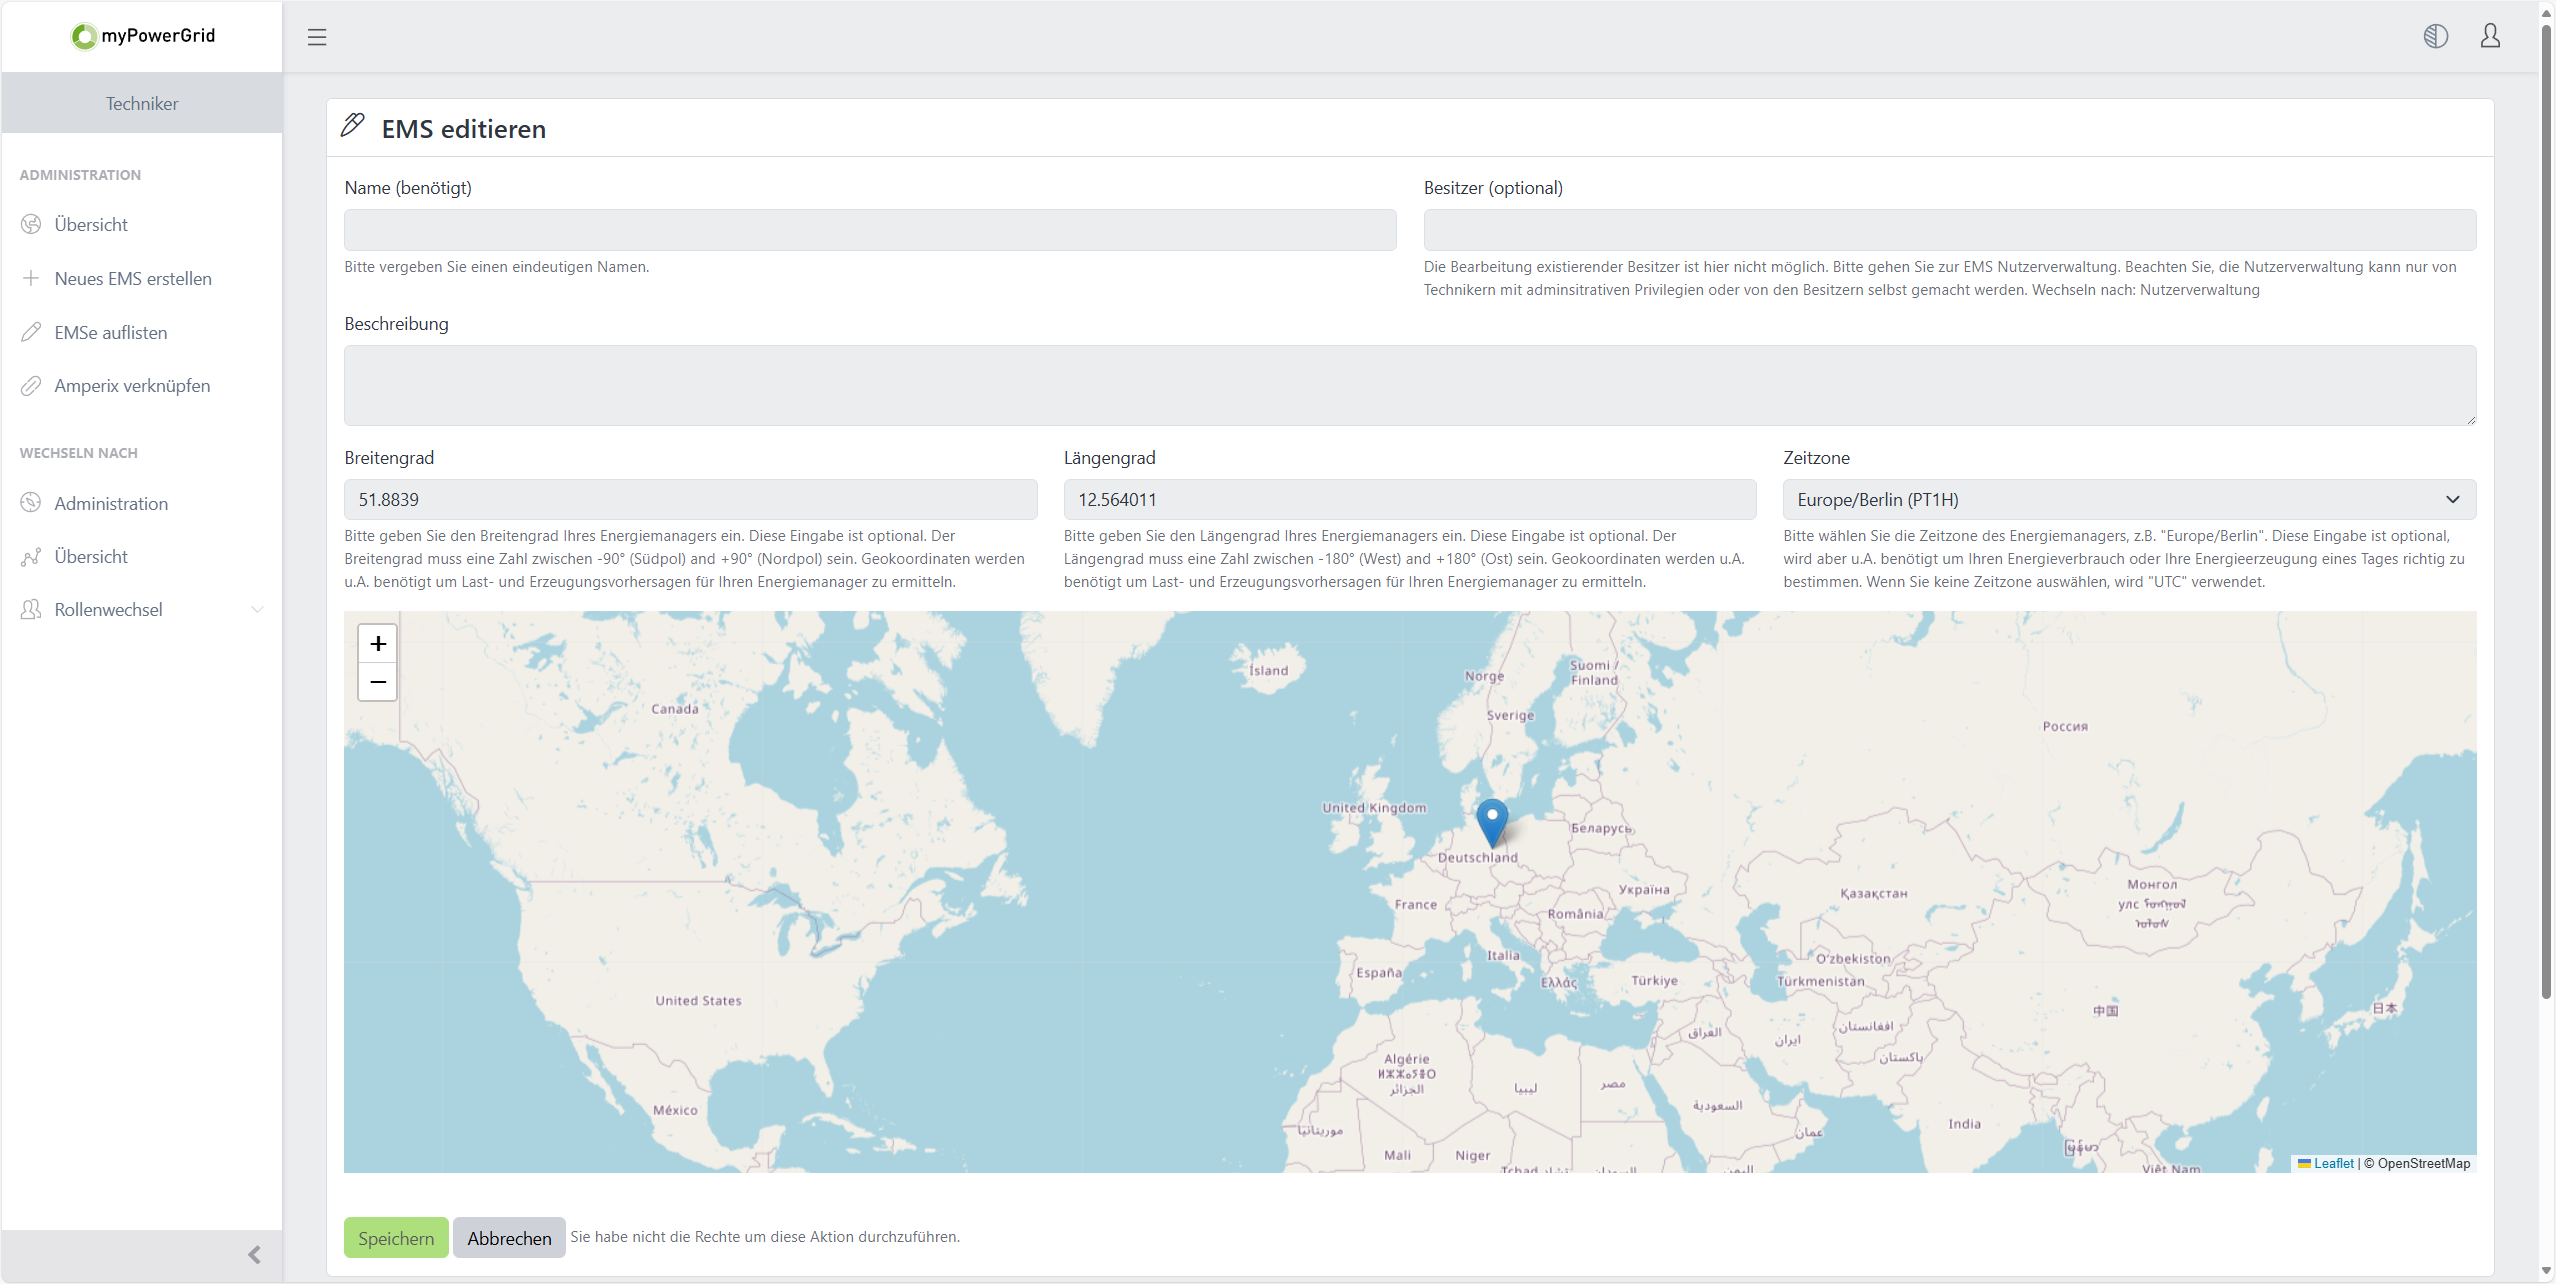
Task: Focus the Name input field
Action: [869, 230]
